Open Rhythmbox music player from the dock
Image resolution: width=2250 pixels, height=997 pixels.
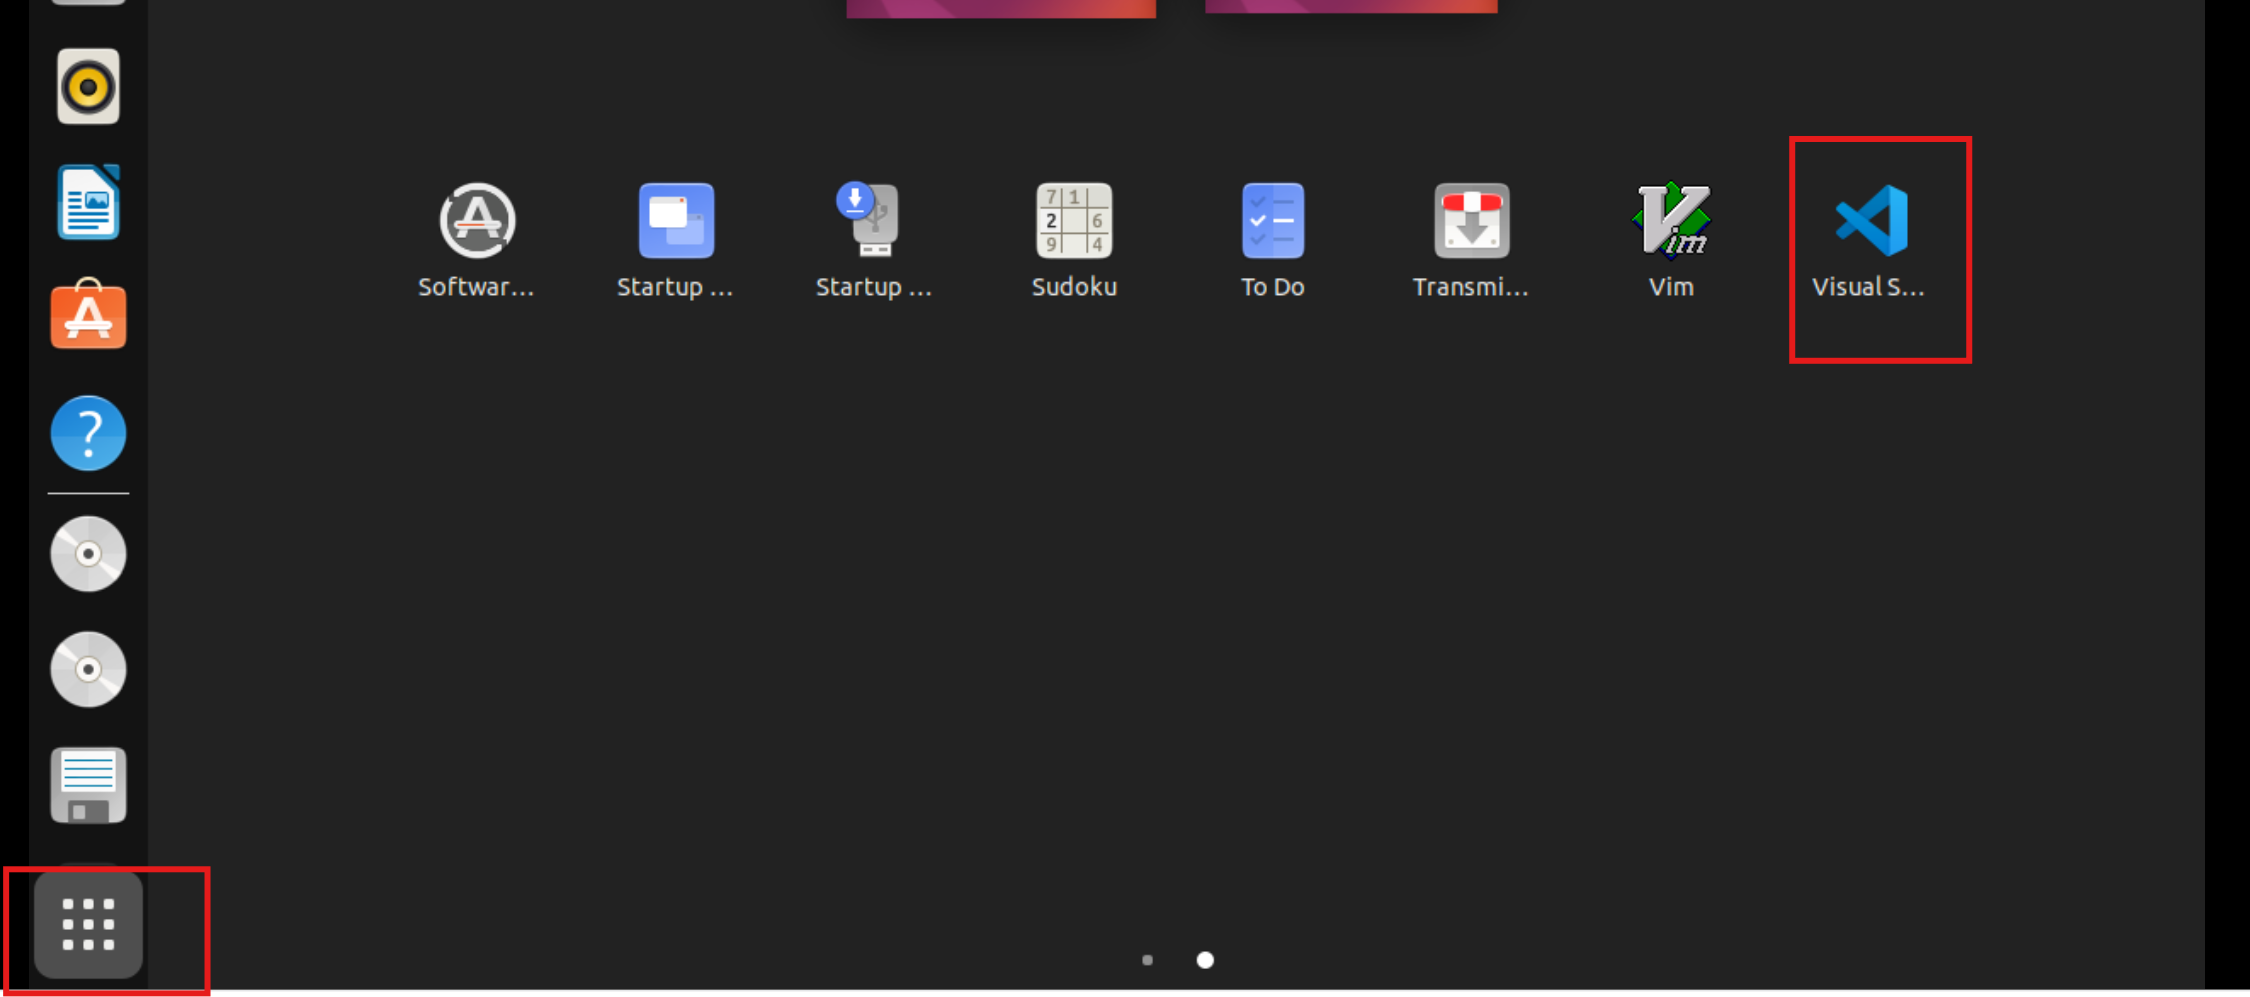click(x=88, y=86)
